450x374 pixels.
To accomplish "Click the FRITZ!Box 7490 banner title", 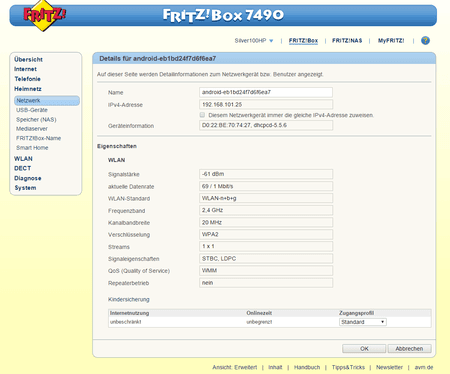I will [x=223, y=15].
